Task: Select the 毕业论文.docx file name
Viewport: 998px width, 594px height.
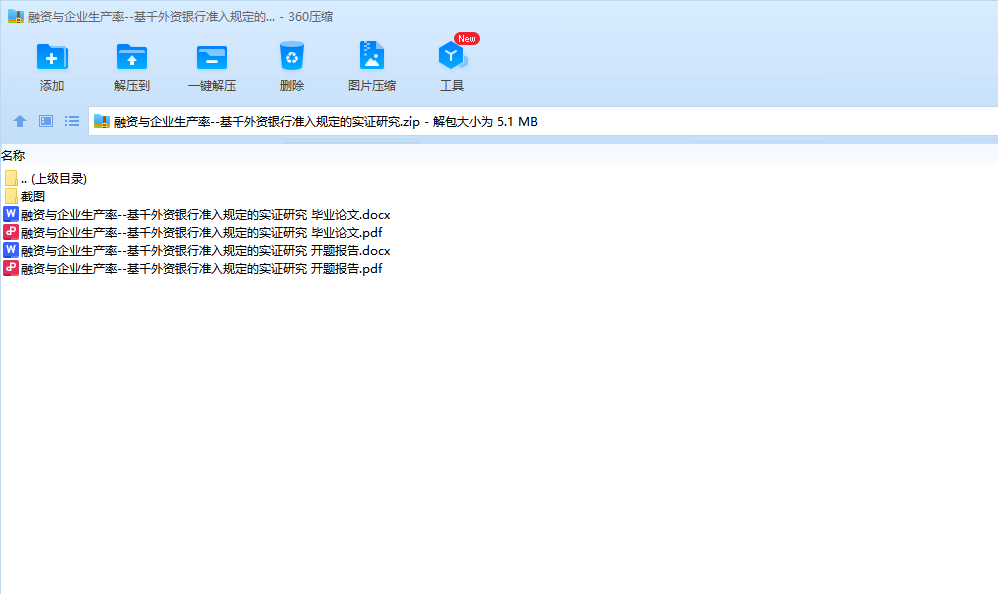Action: [206, 215]
